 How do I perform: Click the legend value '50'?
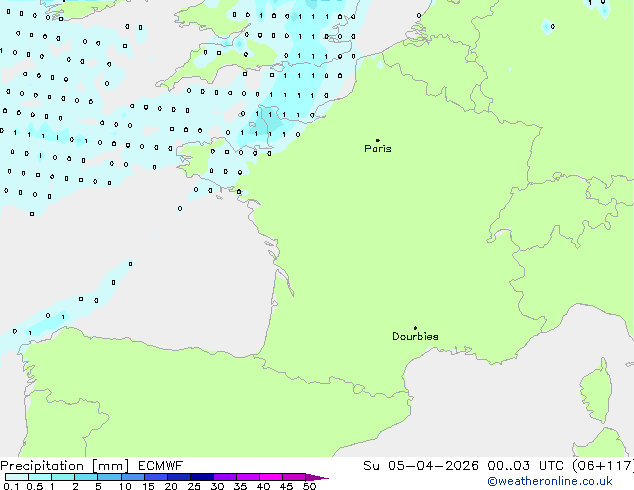click(x=309, y=486)
